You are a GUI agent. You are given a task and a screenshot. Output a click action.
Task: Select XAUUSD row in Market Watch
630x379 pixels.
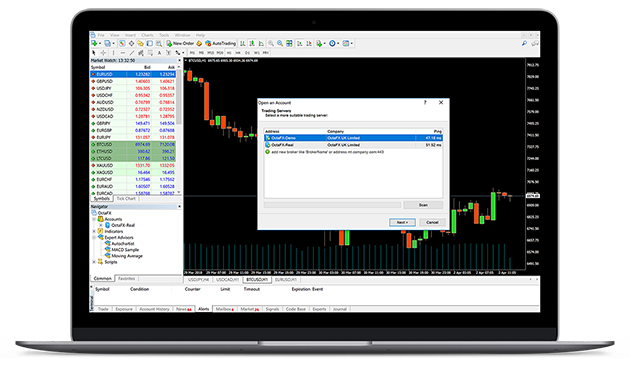point(133,165)
